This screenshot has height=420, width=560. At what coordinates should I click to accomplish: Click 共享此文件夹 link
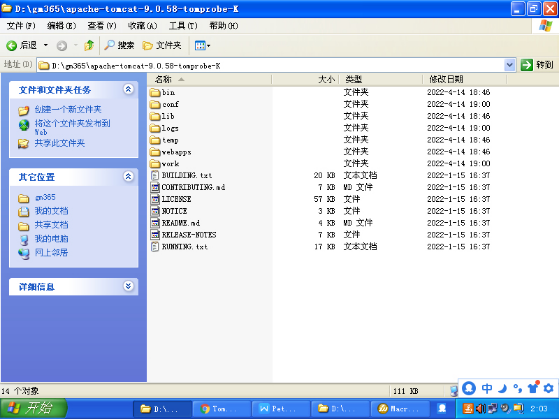[60, 143]
